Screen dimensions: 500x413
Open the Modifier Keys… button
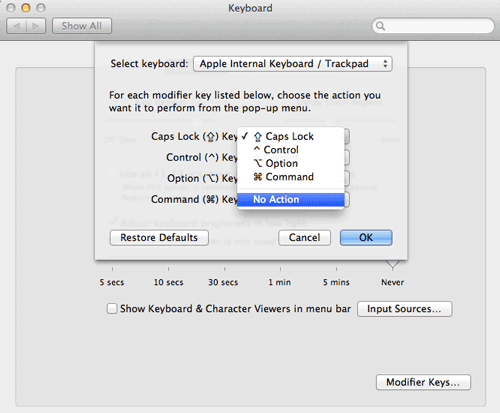pos(423,382)
